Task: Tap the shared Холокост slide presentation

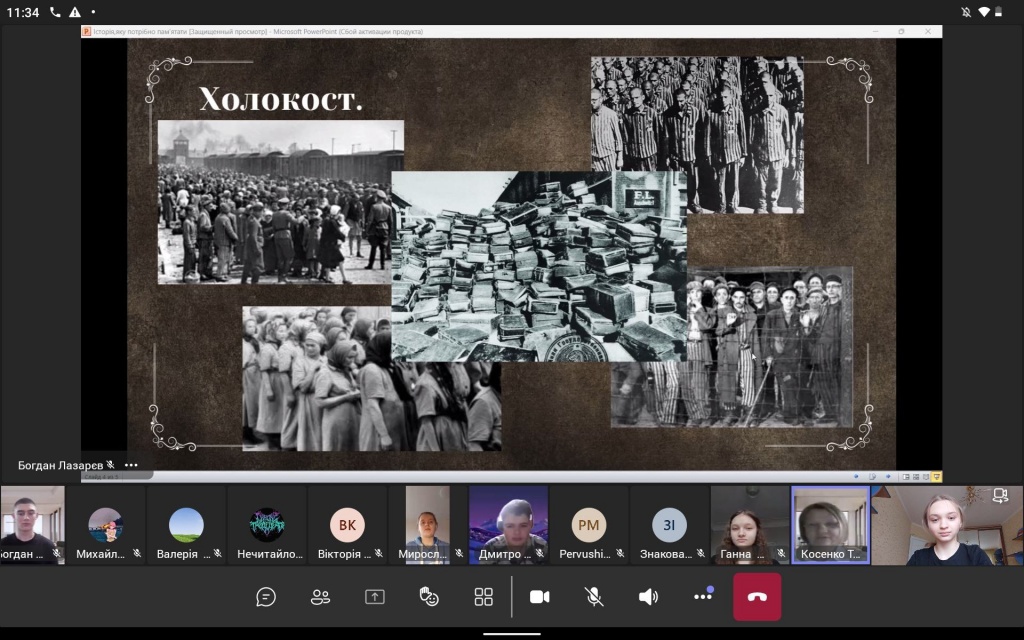Action: pyautogui.click(x=511, y=250)
